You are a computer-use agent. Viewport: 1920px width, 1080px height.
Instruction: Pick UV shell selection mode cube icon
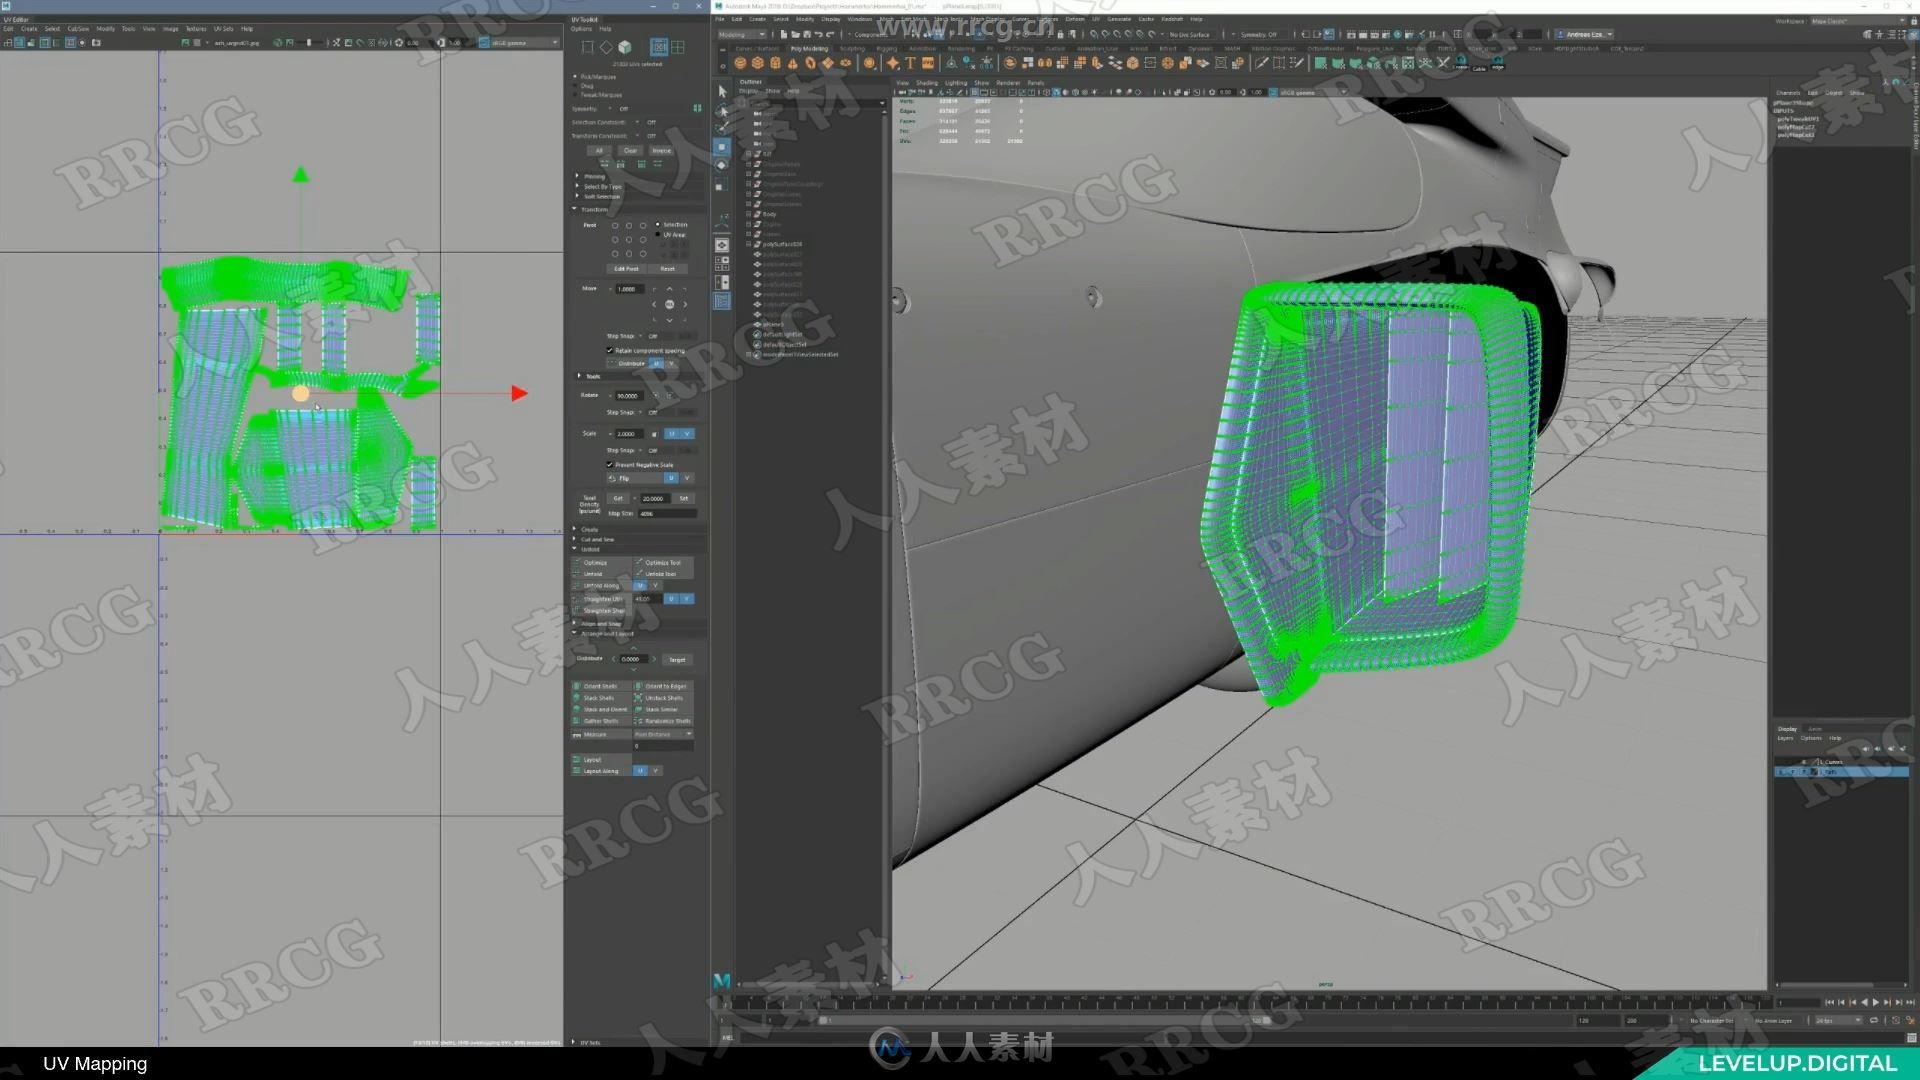click(625, 47)
